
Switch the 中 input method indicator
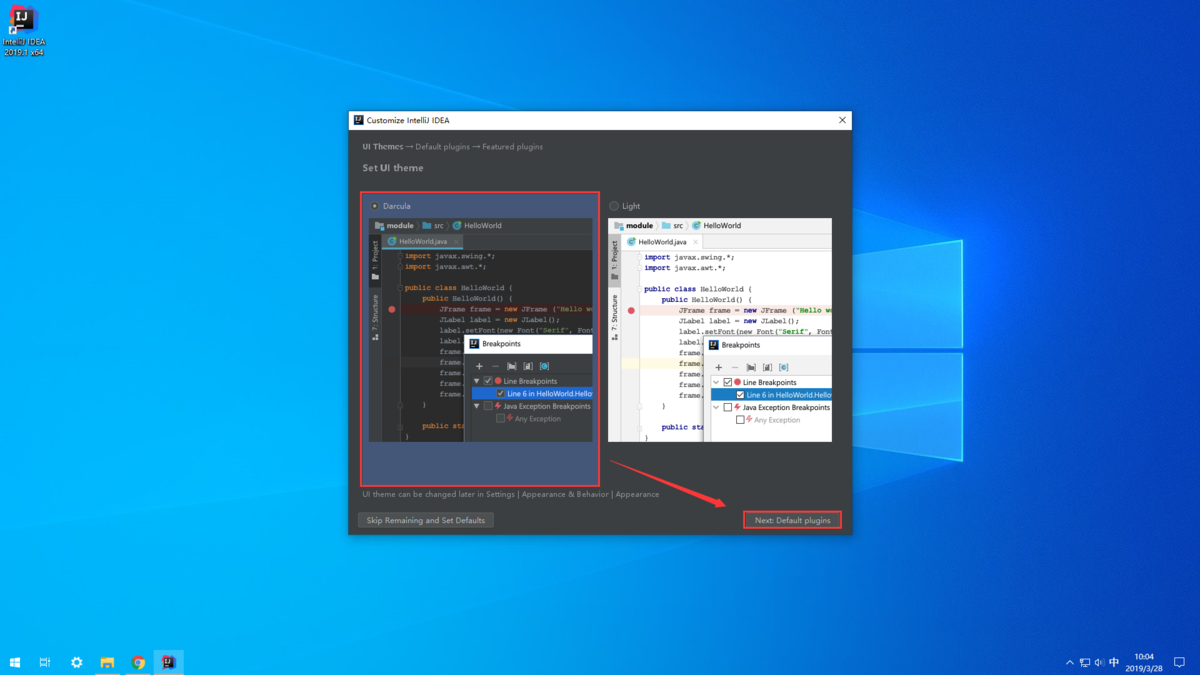1115,662
